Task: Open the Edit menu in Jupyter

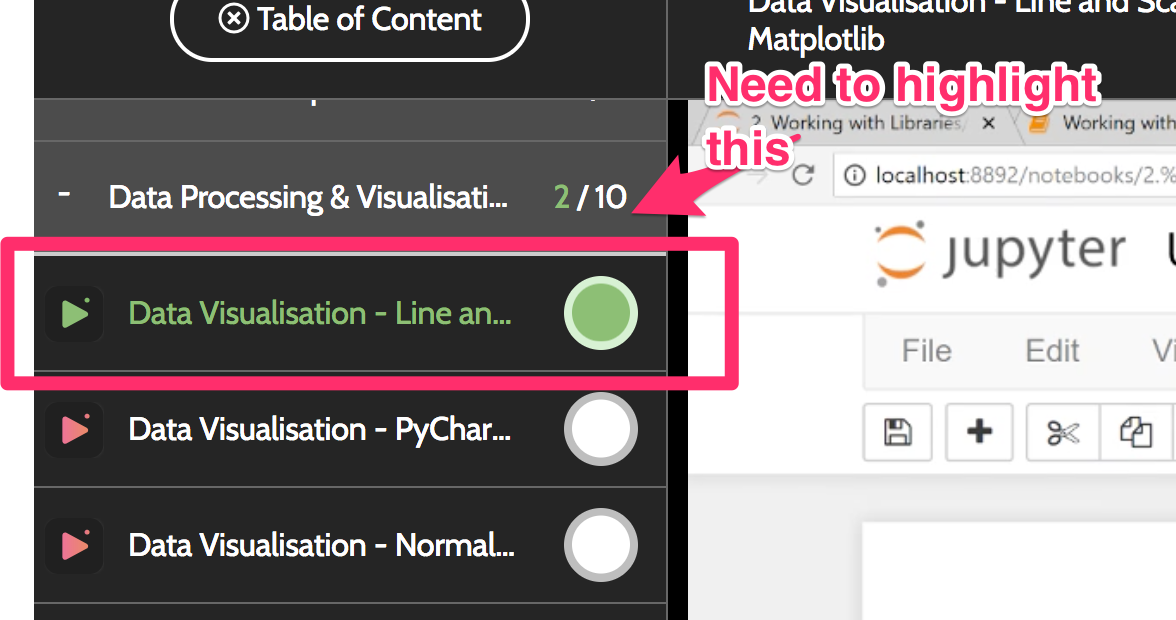Action: 1052,351
